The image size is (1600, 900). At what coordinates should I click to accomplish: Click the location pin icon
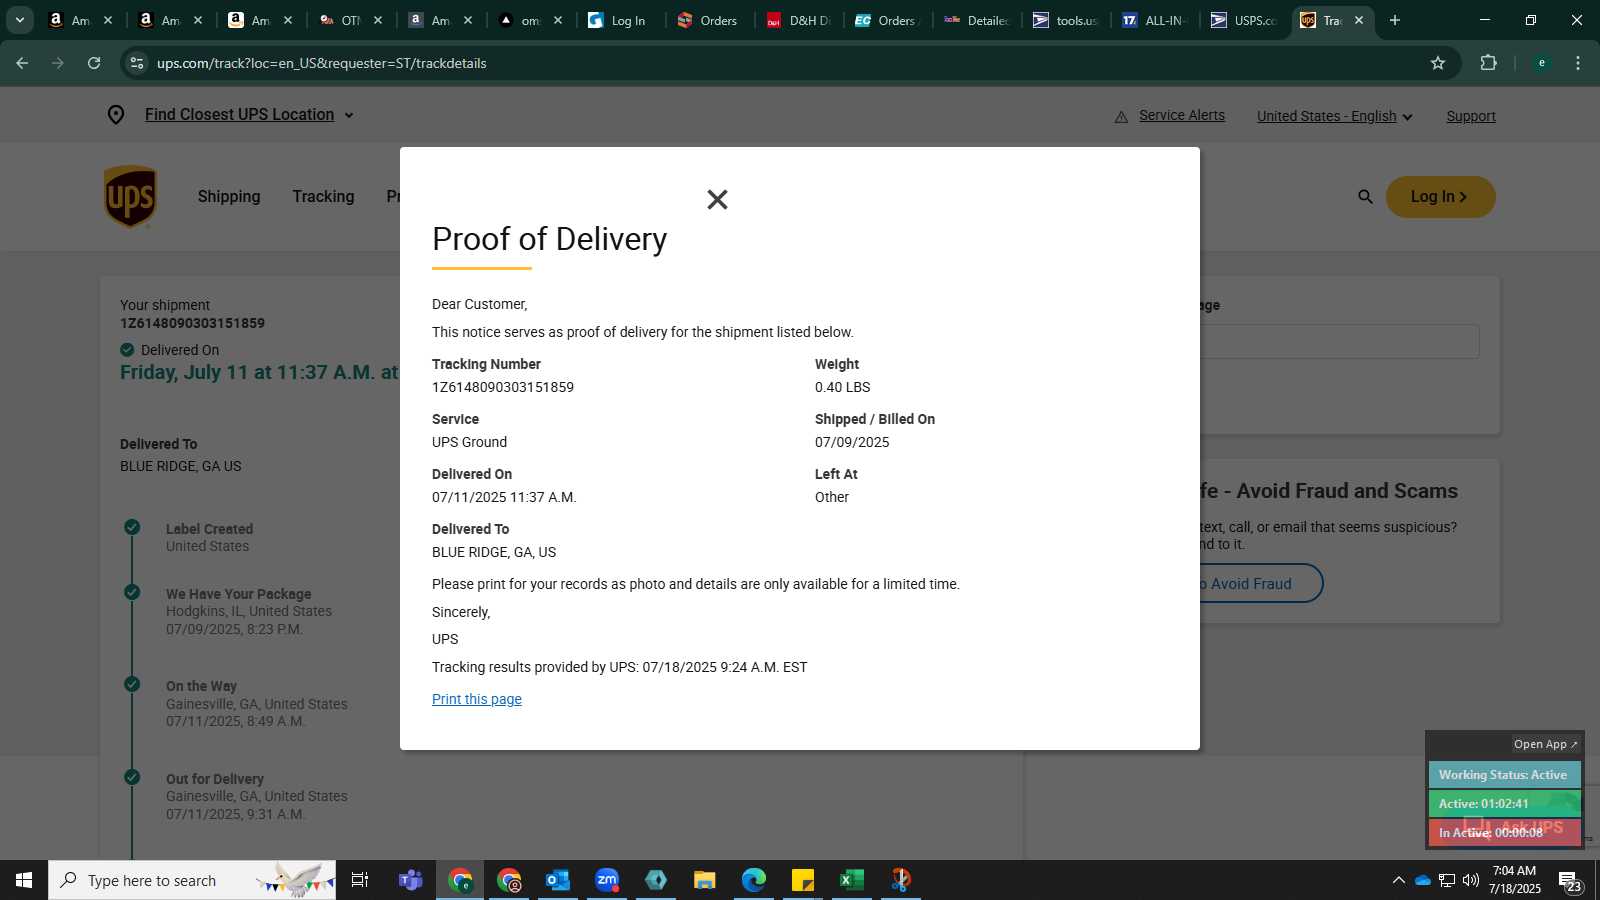[x=116, y=115]
